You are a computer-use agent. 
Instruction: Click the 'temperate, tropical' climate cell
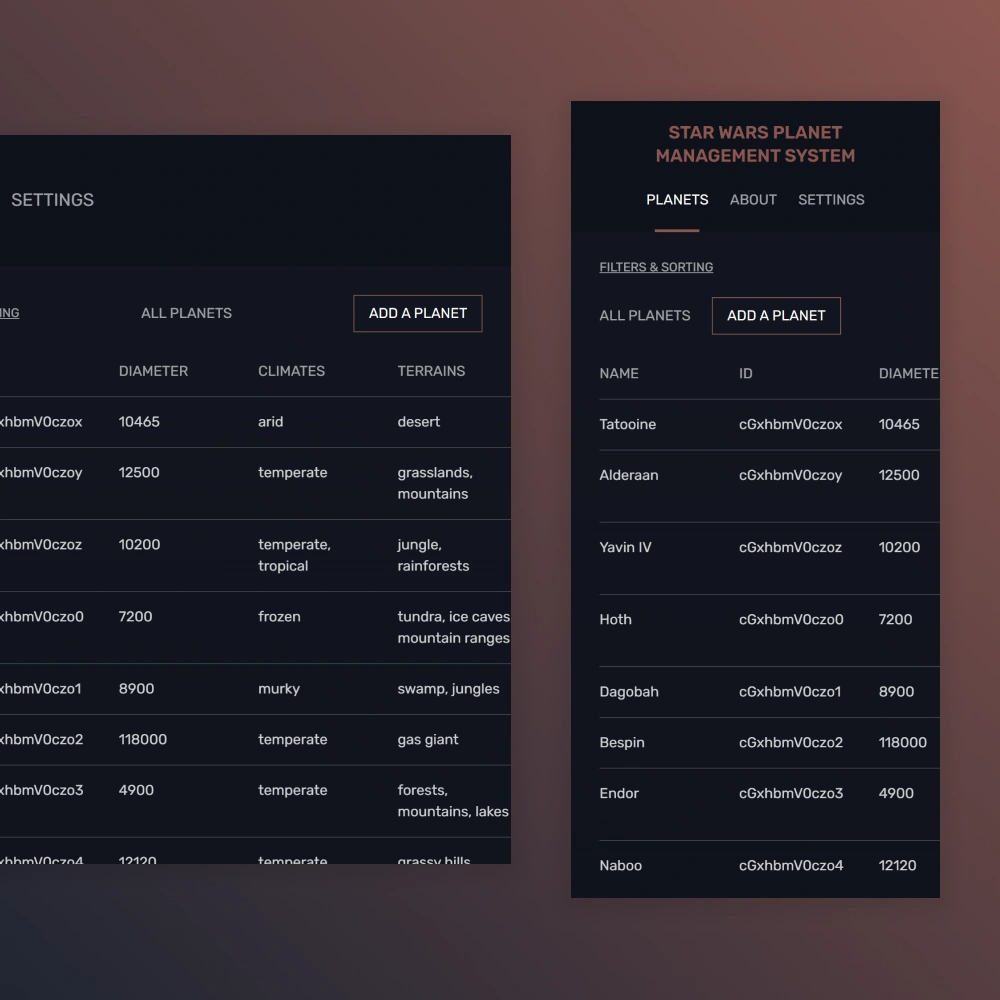pos(294,555)
